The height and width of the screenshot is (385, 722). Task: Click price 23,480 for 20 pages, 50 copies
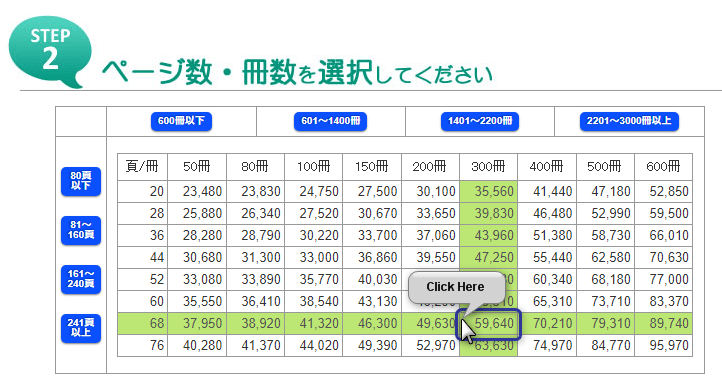click(197, 192)
